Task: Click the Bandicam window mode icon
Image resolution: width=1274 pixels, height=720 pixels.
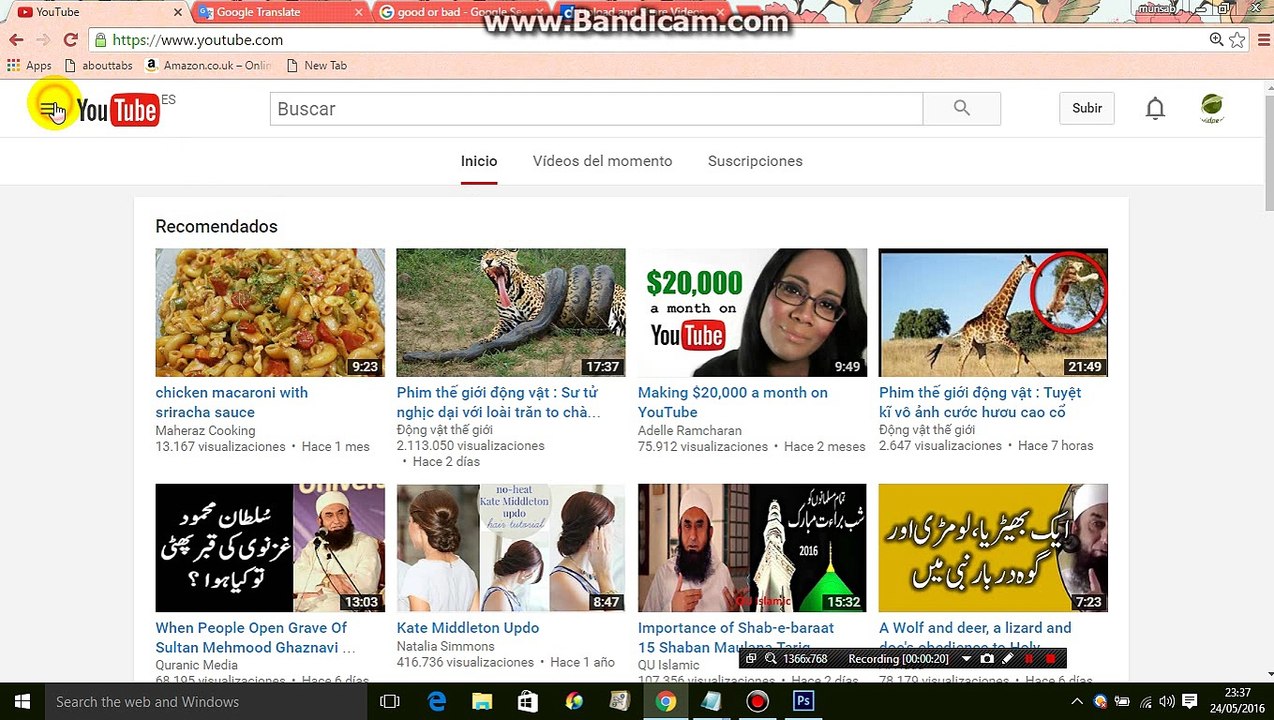Action: pyautogui.click(x=751, y=659)
